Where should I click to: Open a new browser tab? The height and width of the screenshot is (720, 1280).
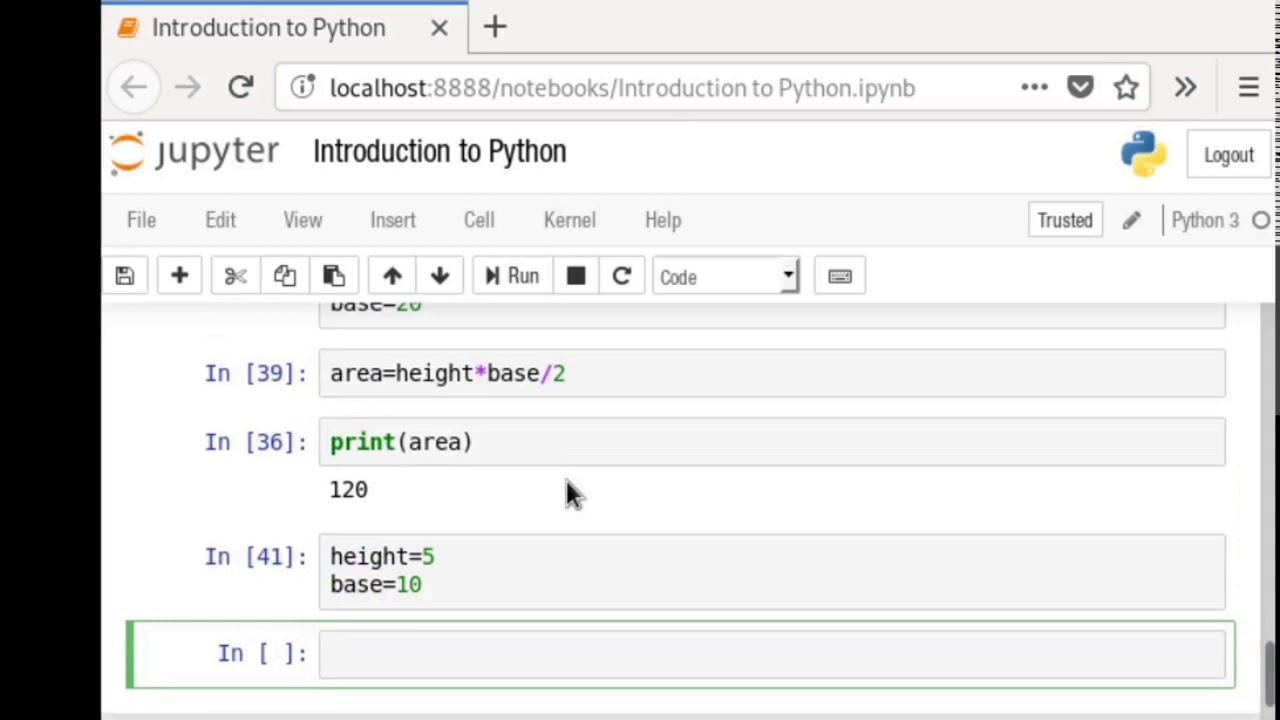click(x=495, y=27)
